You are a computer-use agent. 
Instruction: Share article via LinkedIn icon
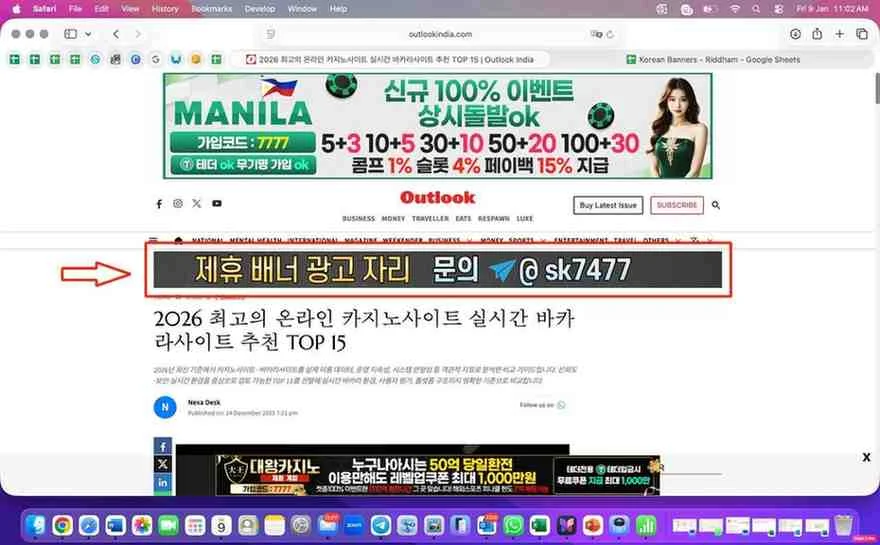click(163, 483)
